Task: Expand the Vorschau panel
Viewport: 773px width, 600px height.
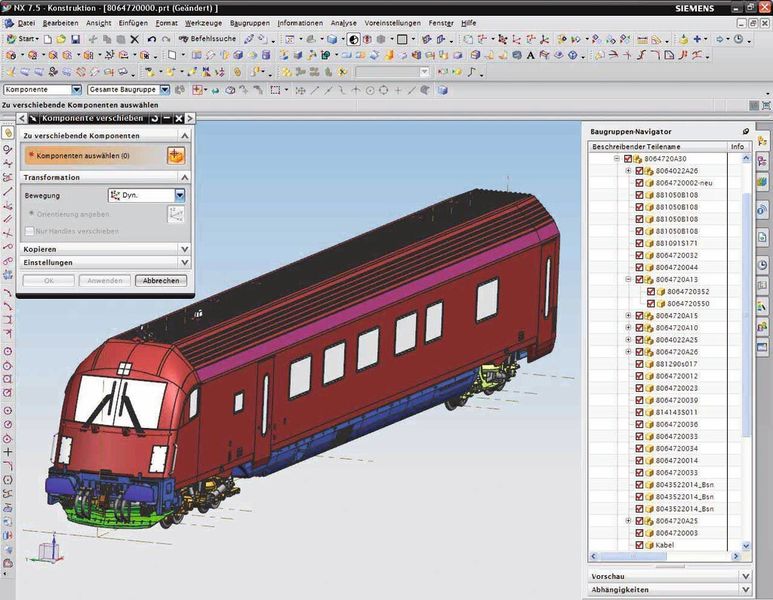Action: pyautogui.click(x=745, y=576)
